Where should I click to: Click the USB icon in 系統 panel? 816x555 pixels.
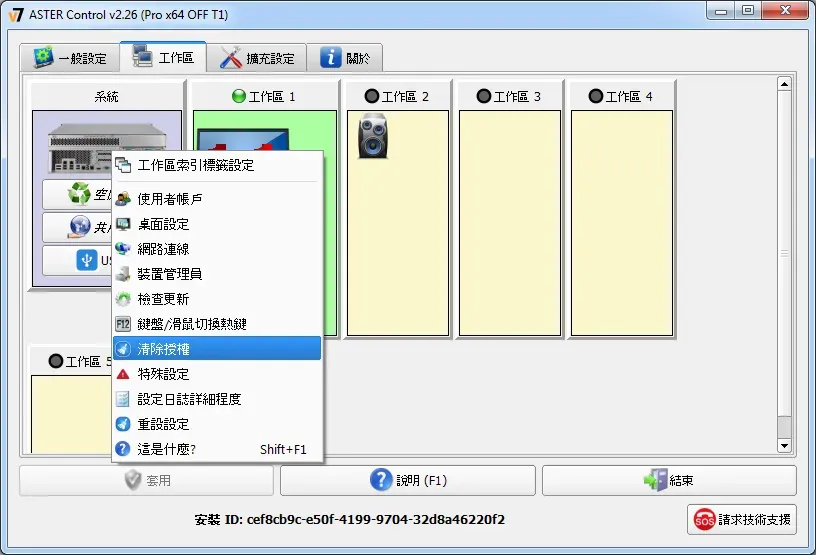click(x=86, y=260)
